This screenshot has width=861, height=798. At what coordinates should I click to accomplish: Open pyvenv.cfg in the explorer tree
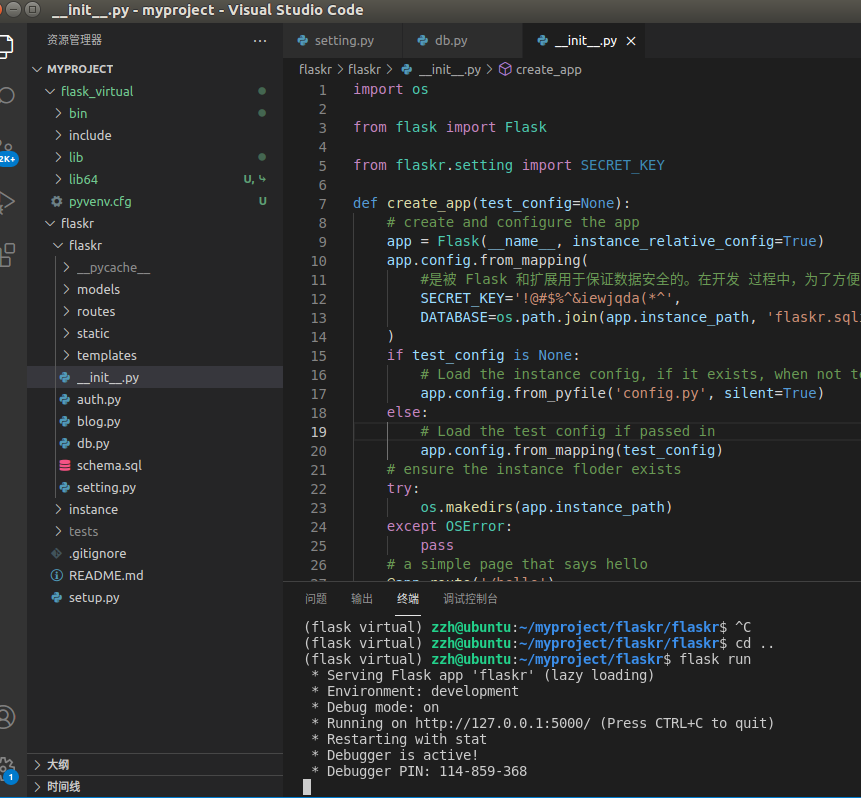pos(155,202)
